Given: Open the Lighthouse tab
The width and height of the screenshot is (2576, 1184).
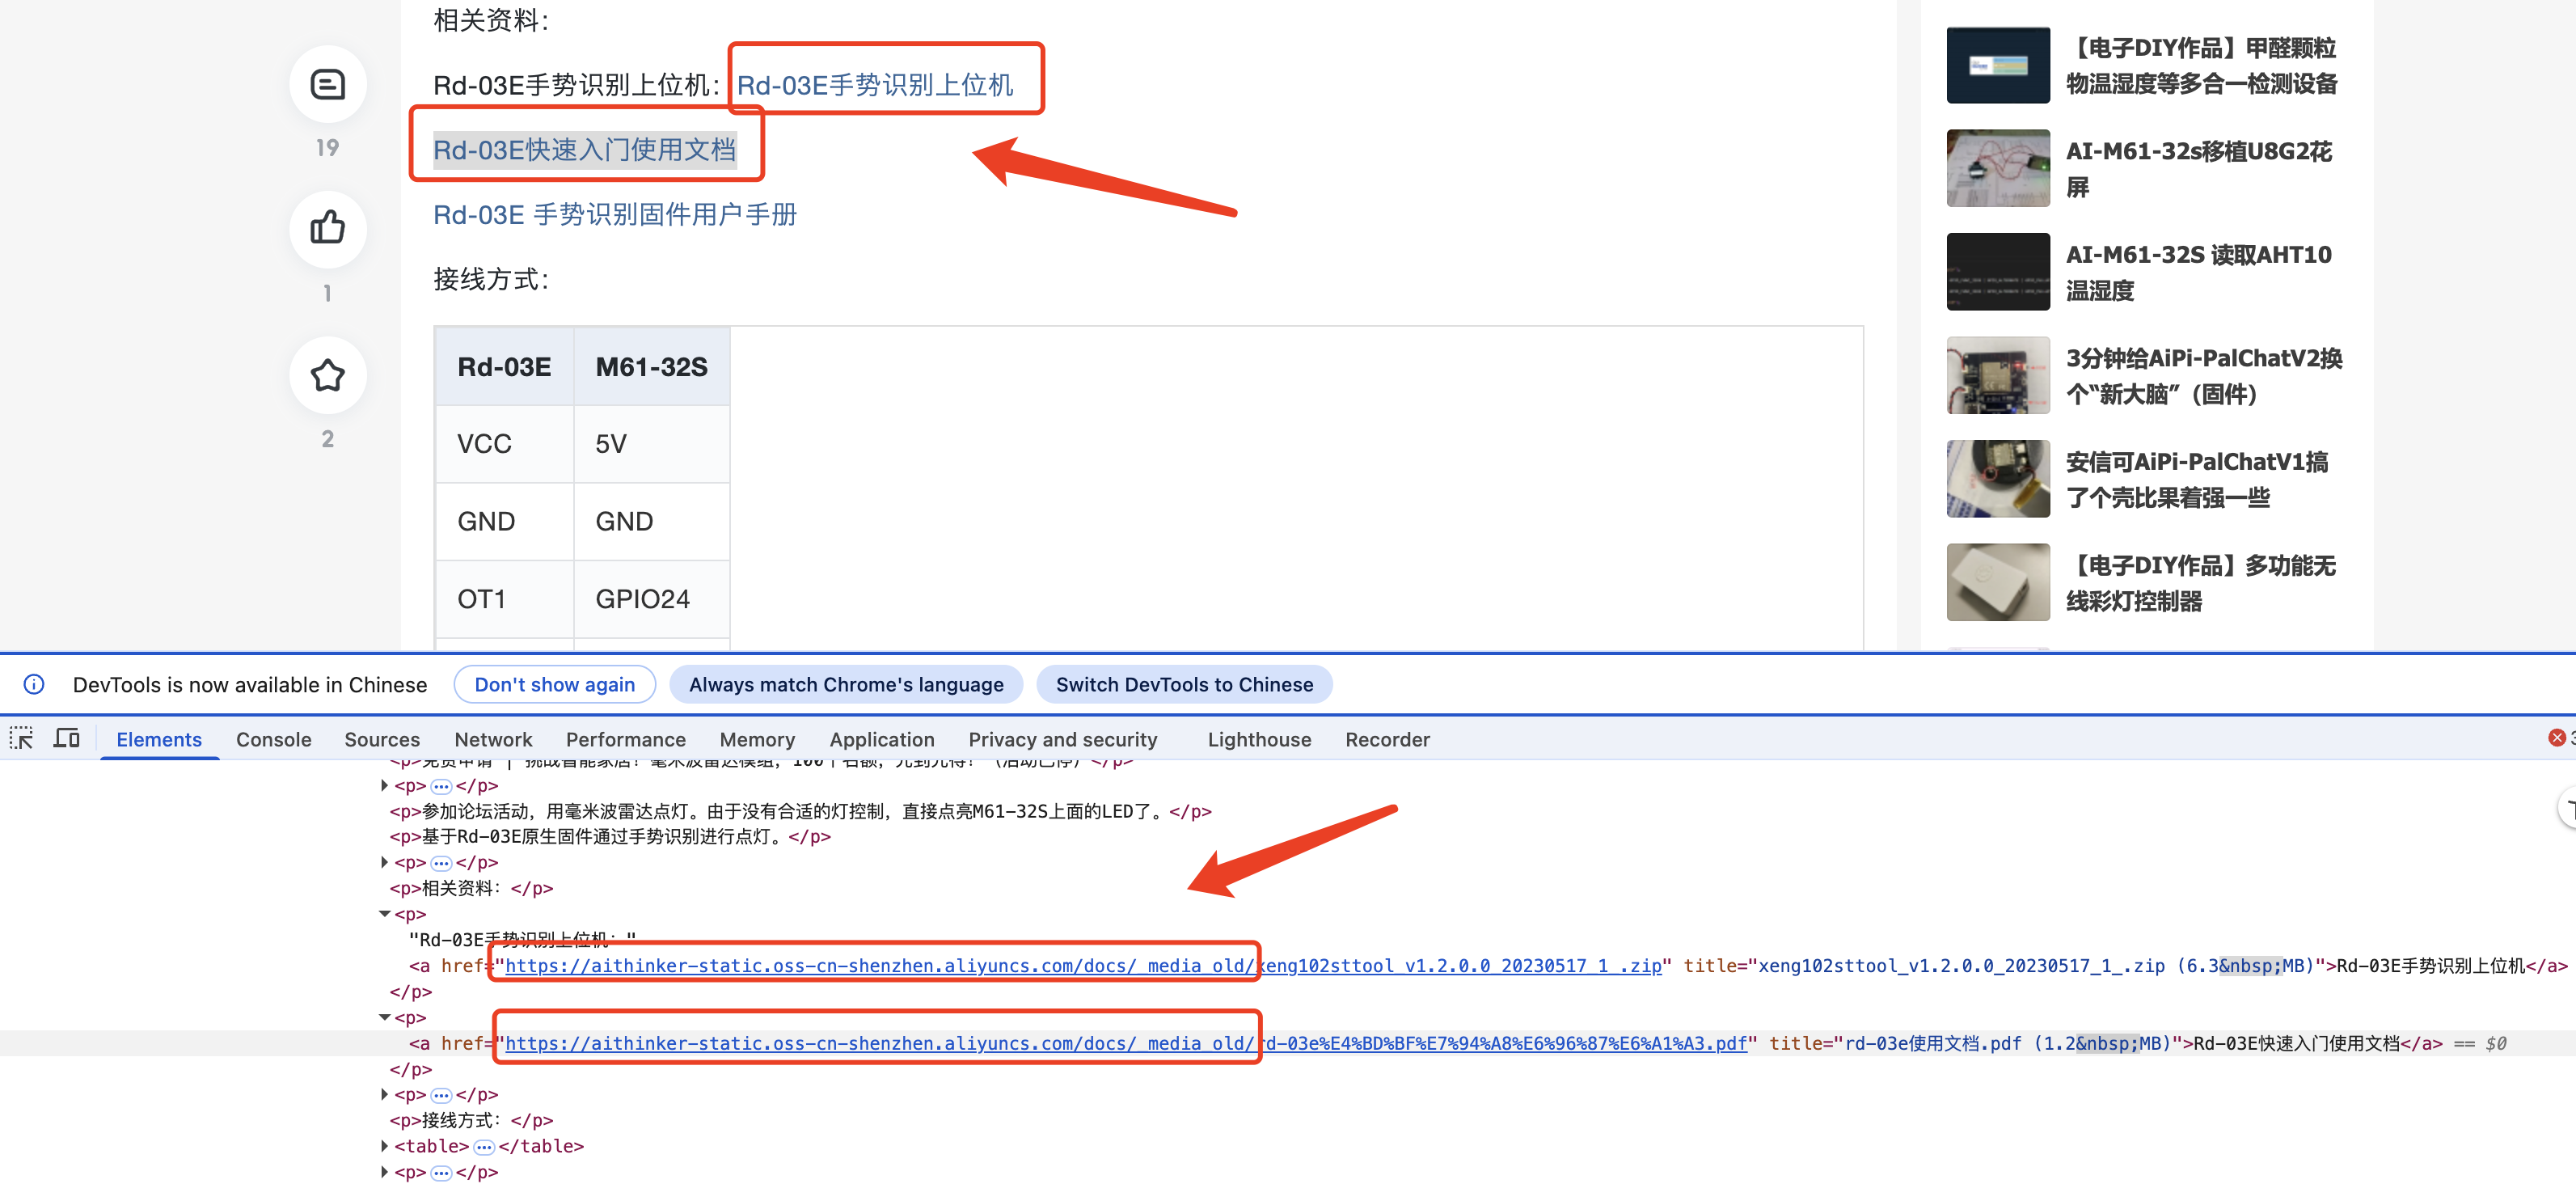Looking at the screenshot, I should pos(1258,740).
